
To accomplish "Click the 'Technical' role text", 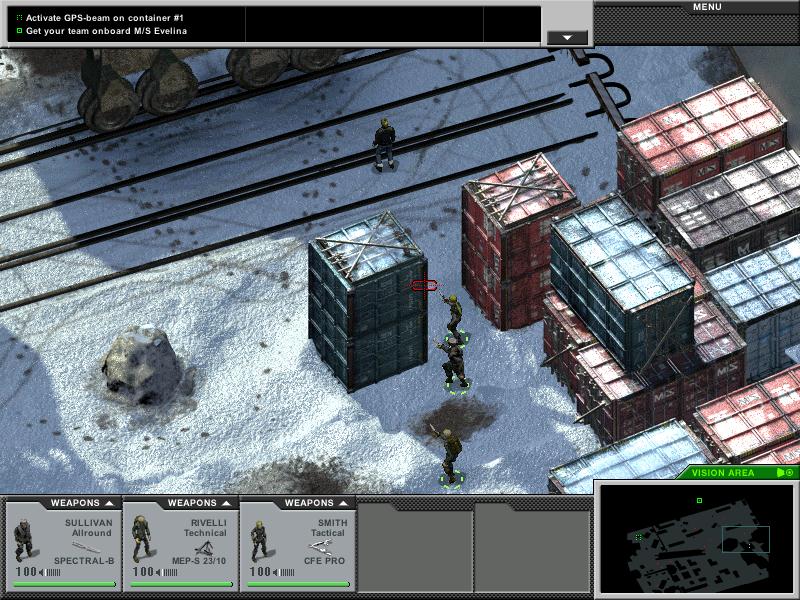I will (x=205, y=533).
